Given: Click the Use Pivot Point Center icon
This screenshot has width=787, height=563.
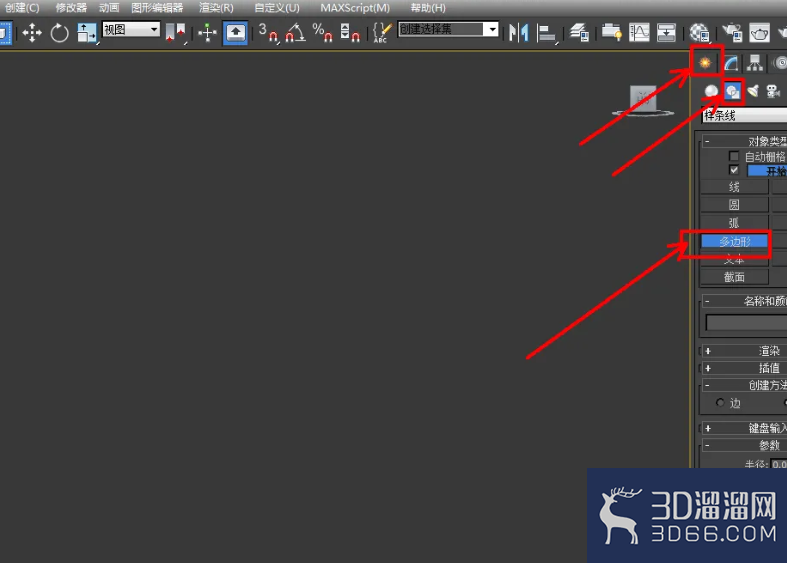Looking at the screenshot, I should click(x=175, y=33).
